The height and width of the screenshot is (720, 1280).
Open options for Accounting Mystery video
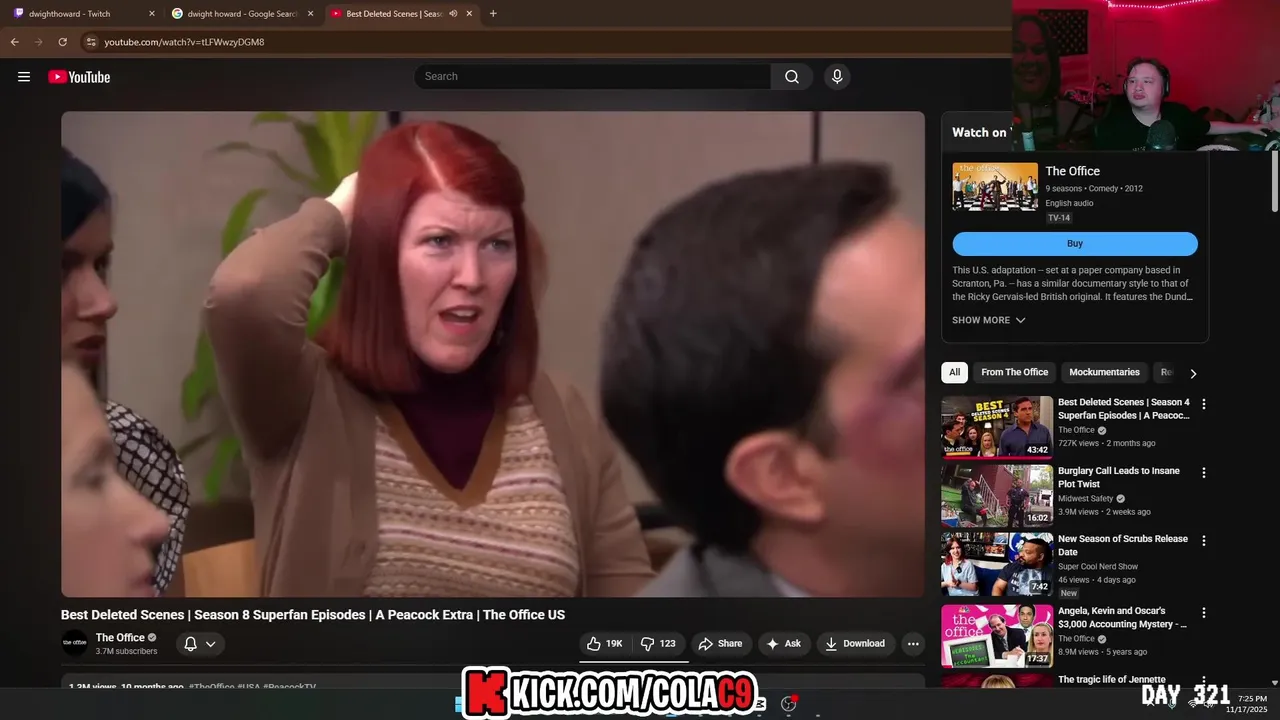[x=1204, y=612]
